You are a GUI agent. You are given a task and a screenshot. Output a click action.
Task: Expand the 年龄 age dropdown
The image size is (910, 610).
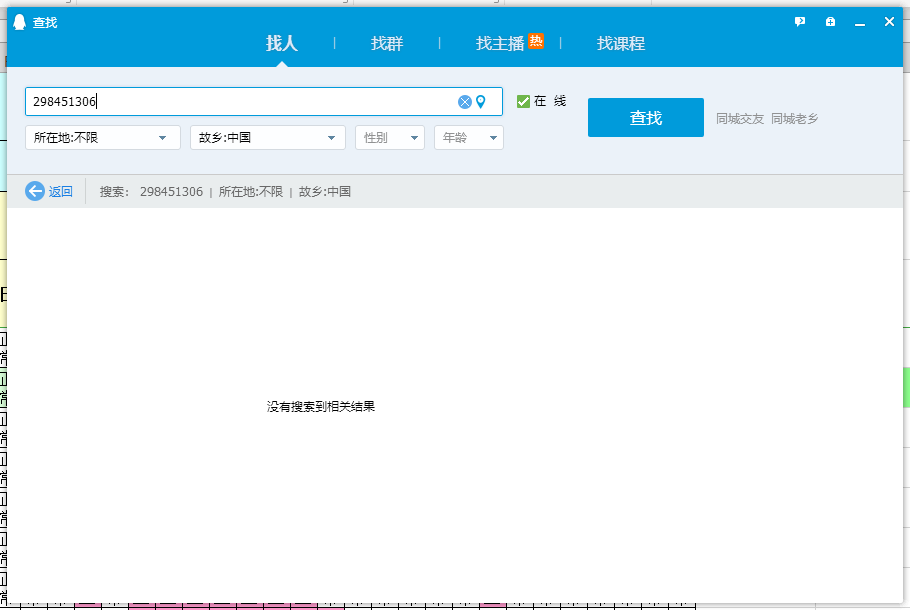tap(469, 138)
